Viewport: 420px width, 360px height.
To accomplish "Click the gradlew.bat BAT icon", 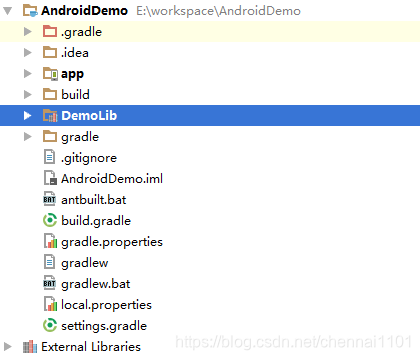I will 50,283.
